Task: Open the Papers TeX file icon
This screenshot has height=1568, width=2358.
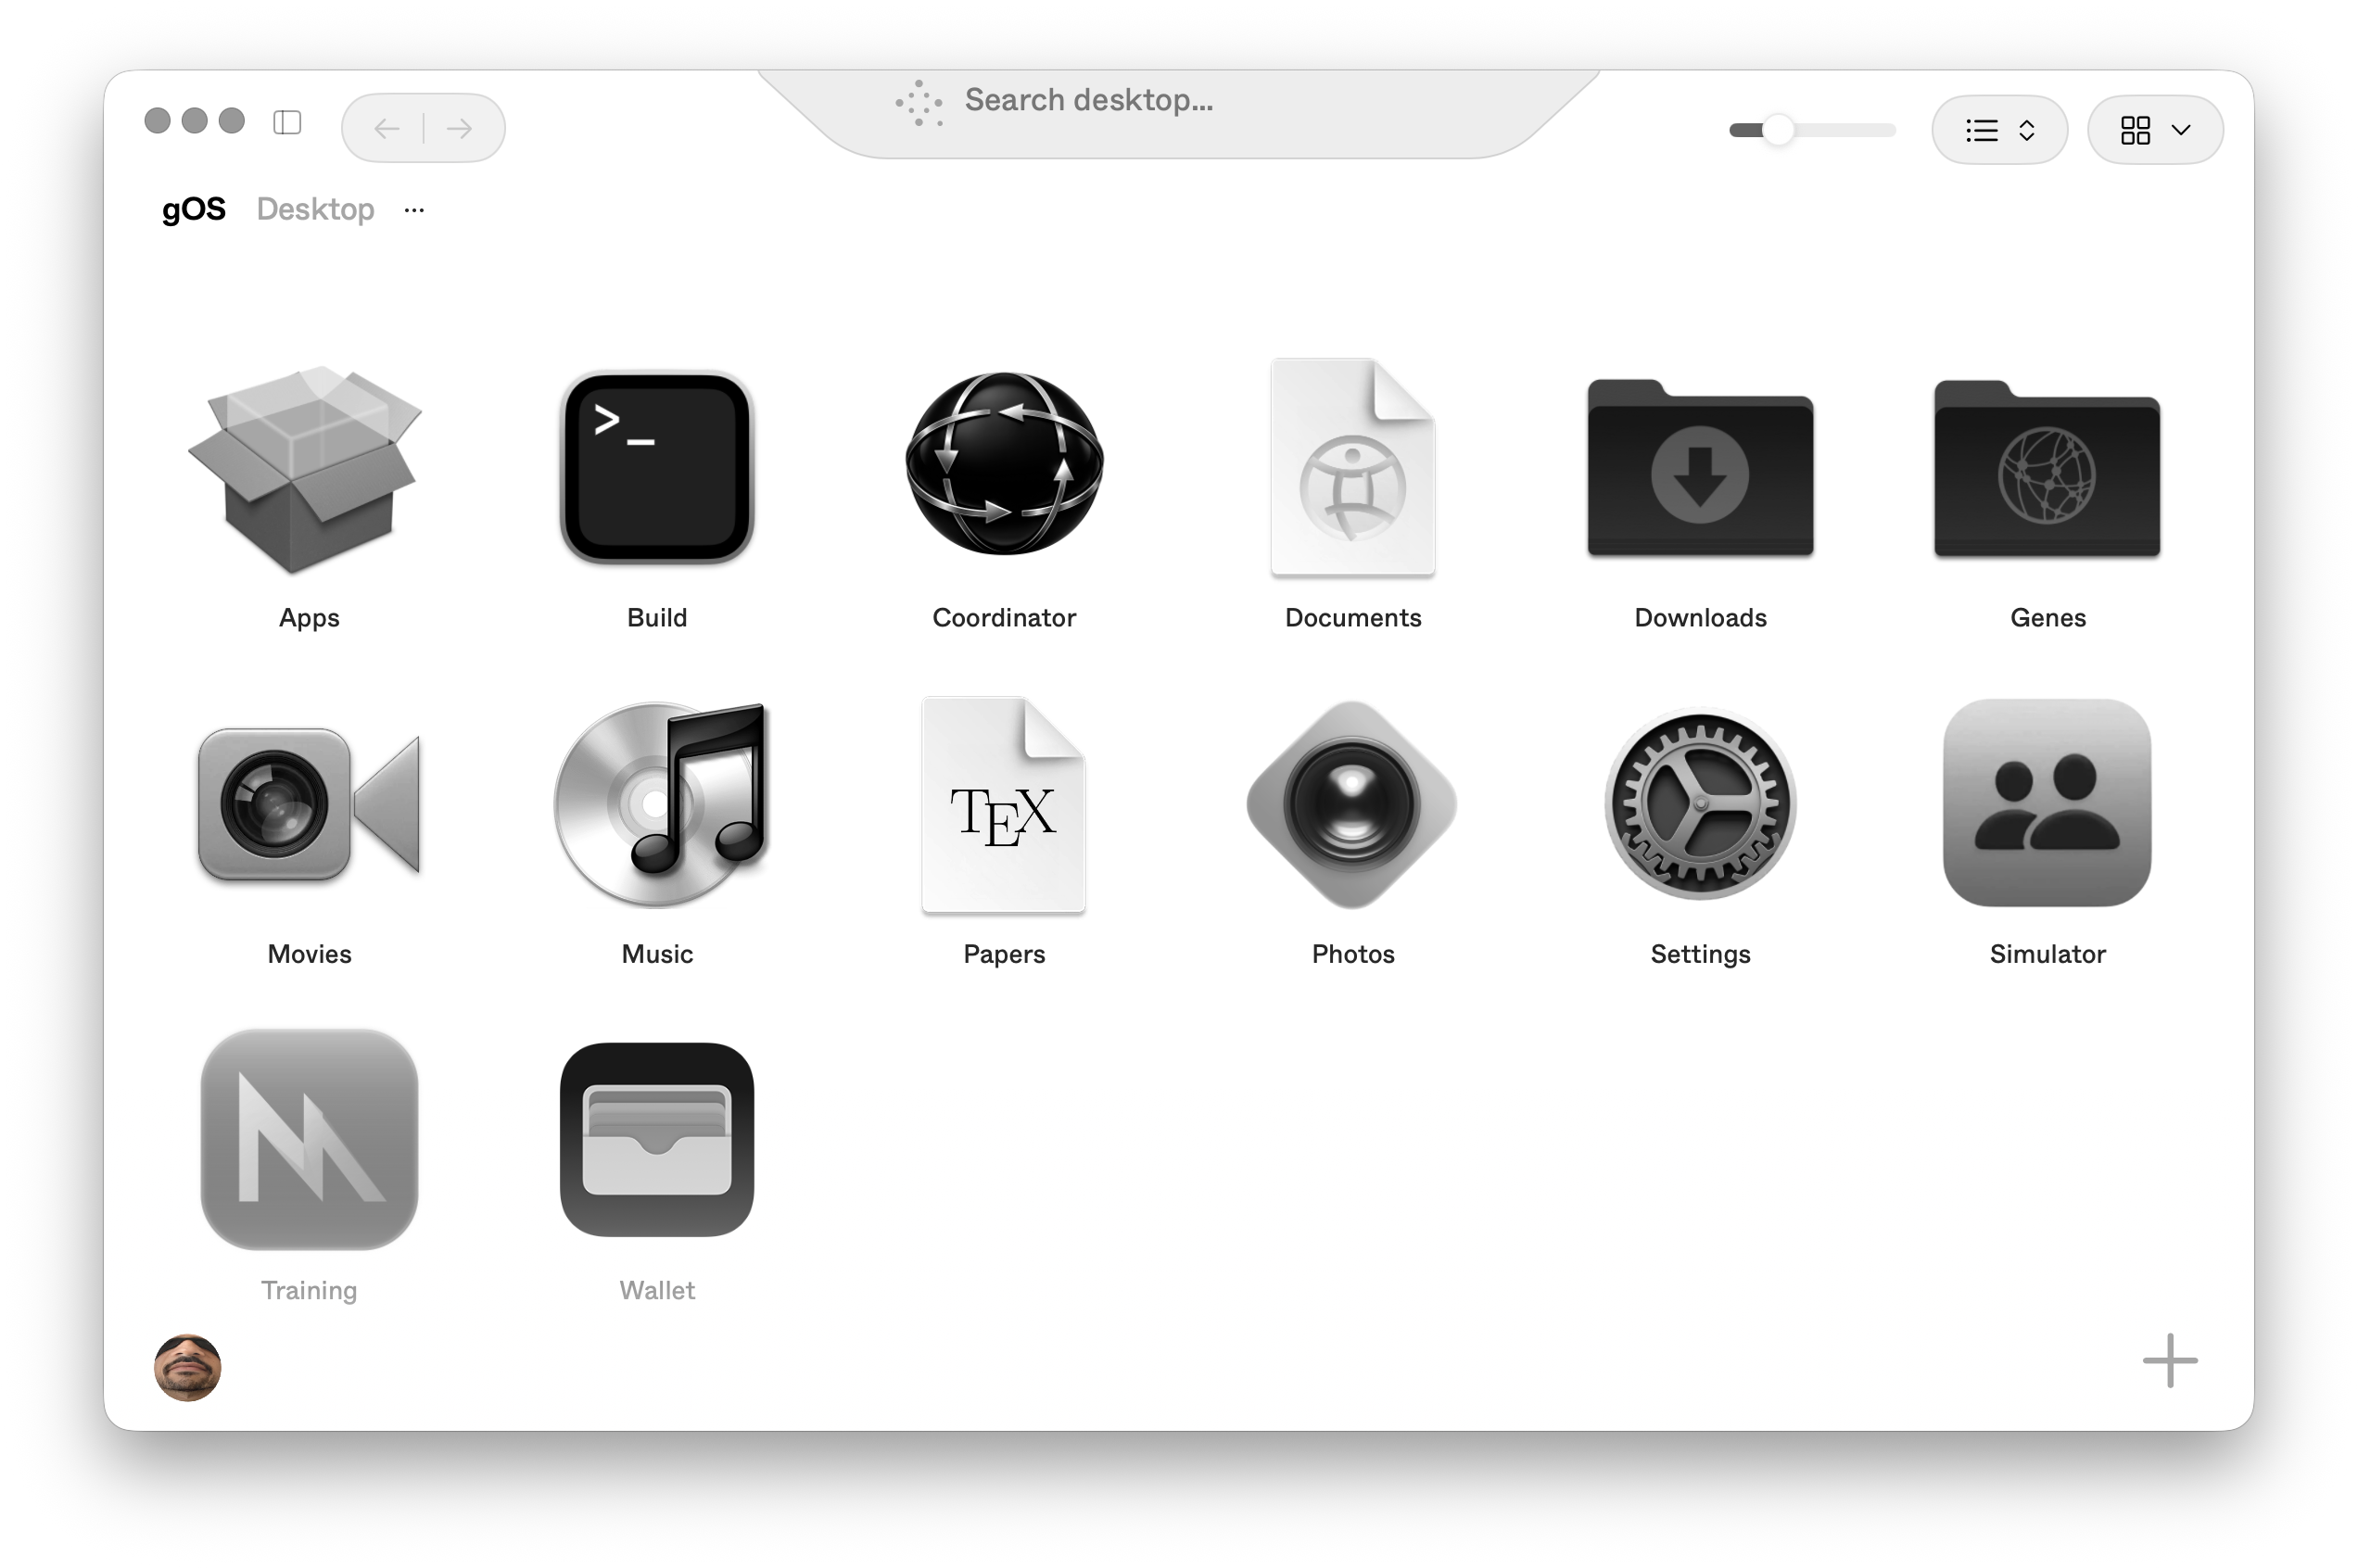Action: (x=1003, y=804)
